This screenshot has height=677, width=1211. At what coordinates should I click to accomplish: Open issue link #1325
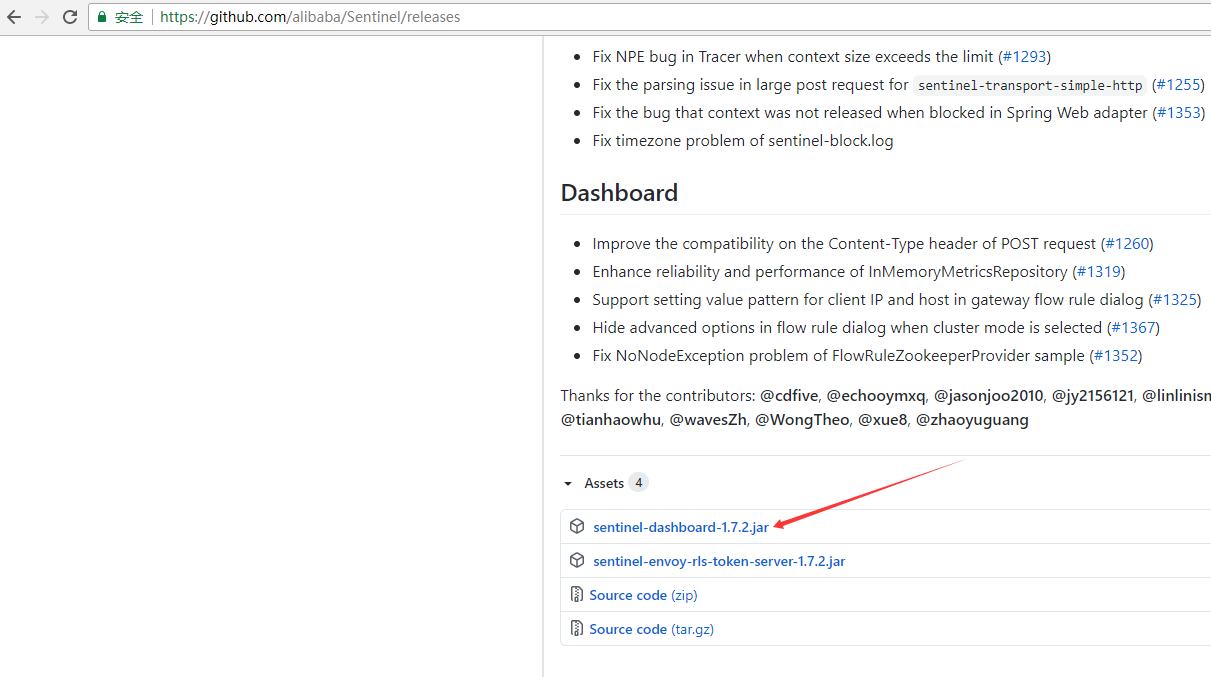[1174, 300]
